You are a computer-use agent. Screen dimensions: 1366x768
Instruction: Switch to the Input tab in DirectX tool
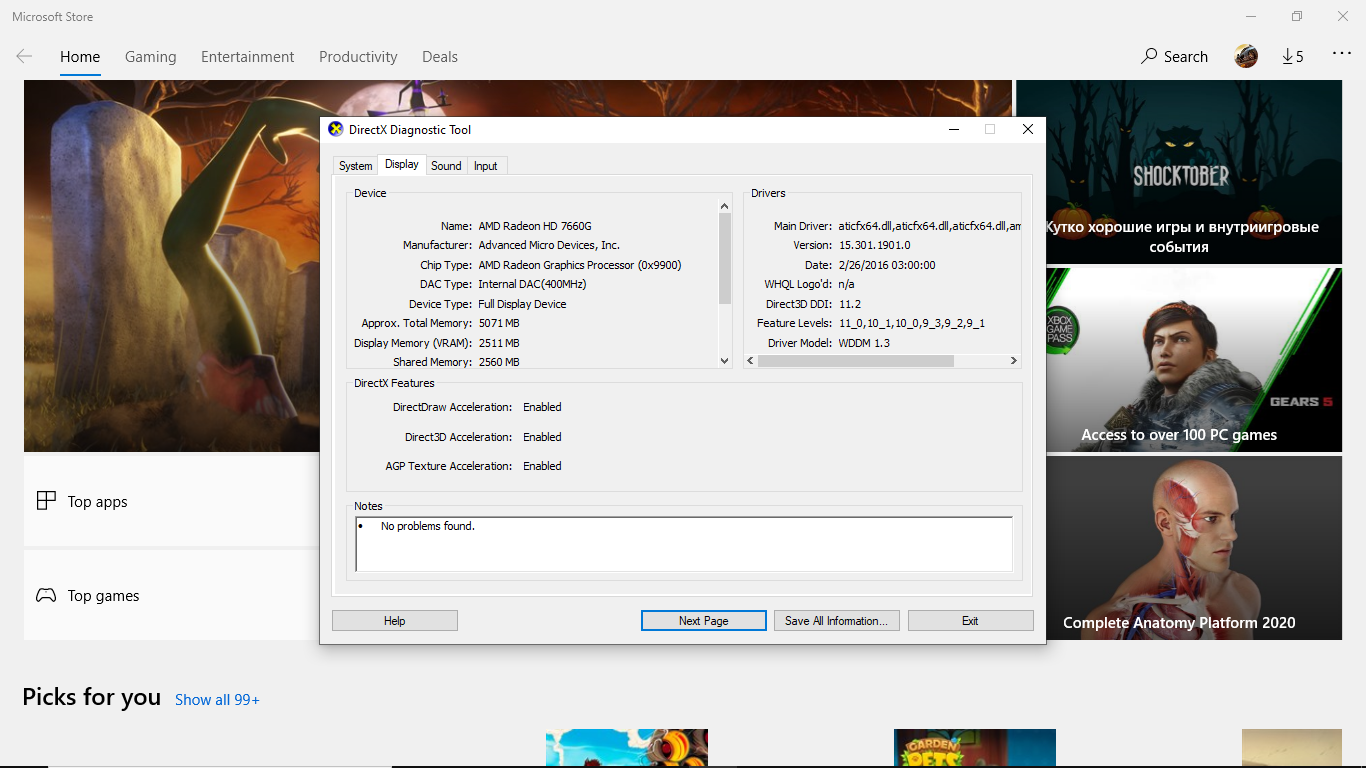pos(486,166)
